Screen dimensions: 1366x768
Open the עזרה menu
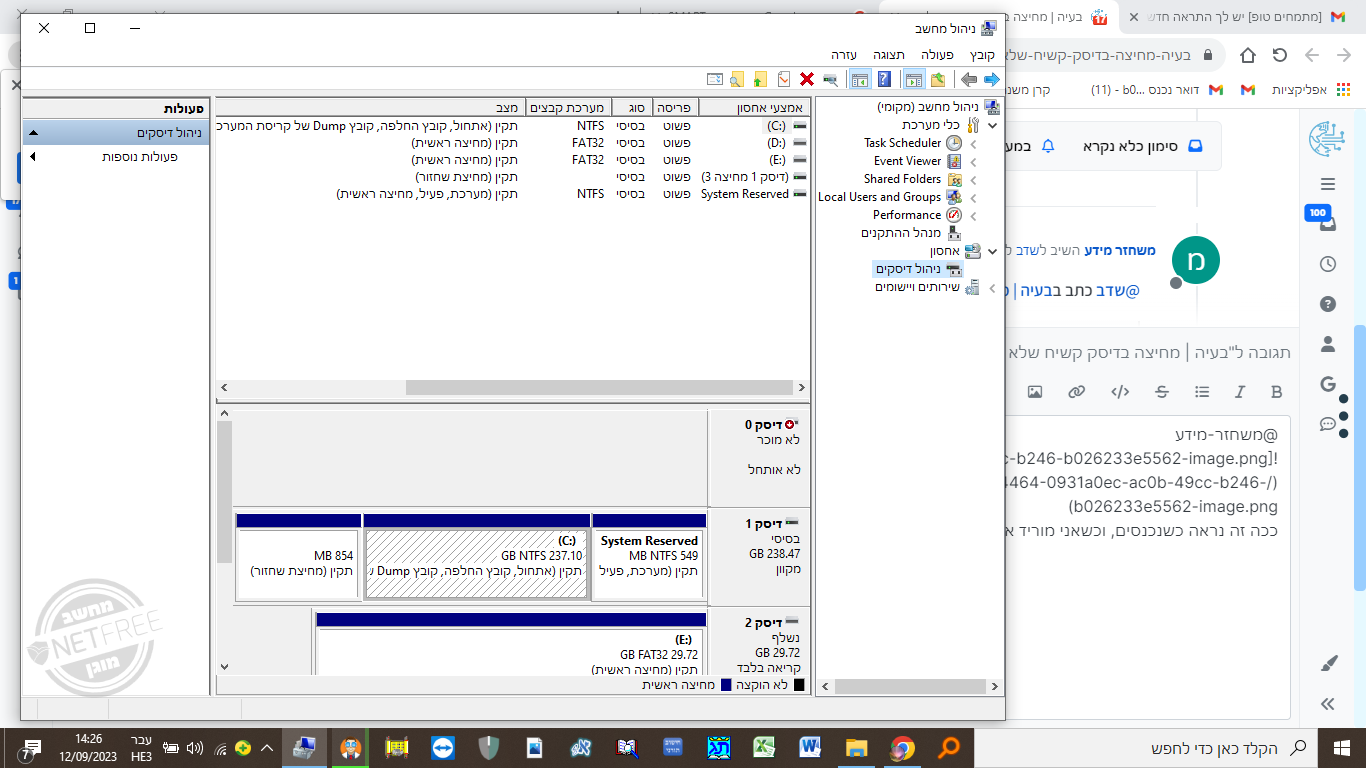pyautogui.click(x=844, y=54)
